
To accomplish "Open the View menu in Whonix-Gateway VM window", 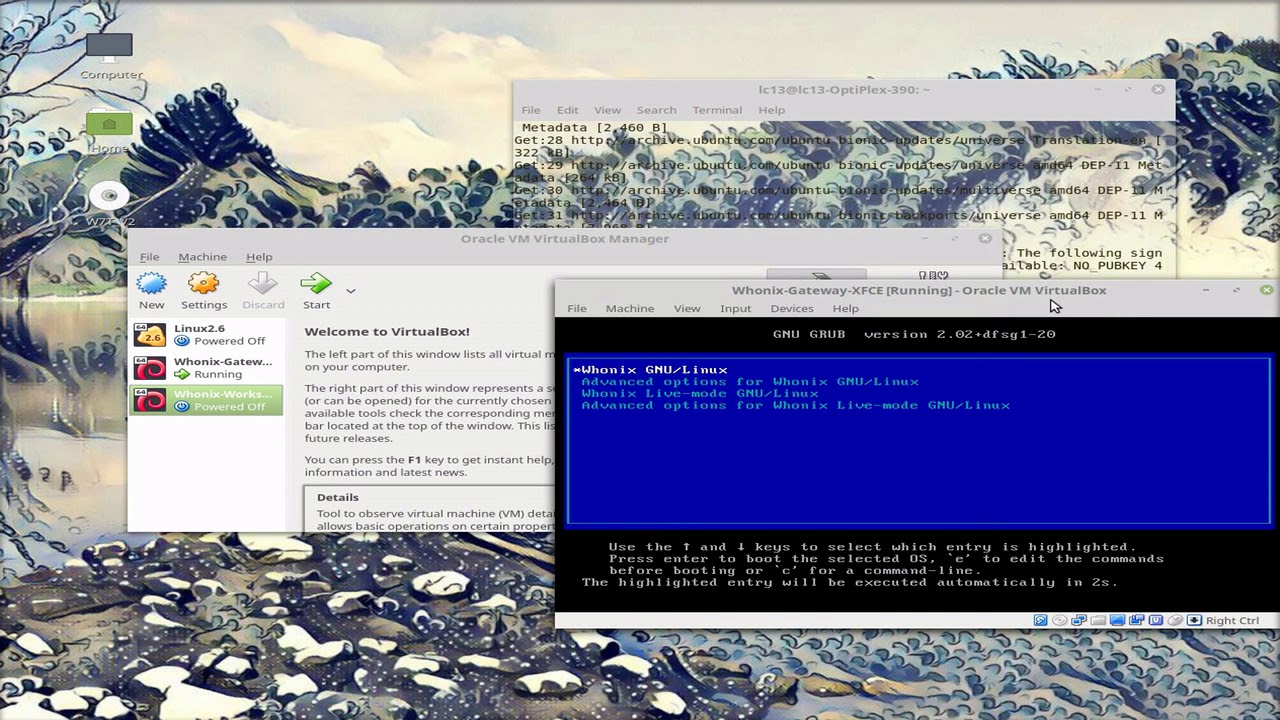I will tap(687, 308).
